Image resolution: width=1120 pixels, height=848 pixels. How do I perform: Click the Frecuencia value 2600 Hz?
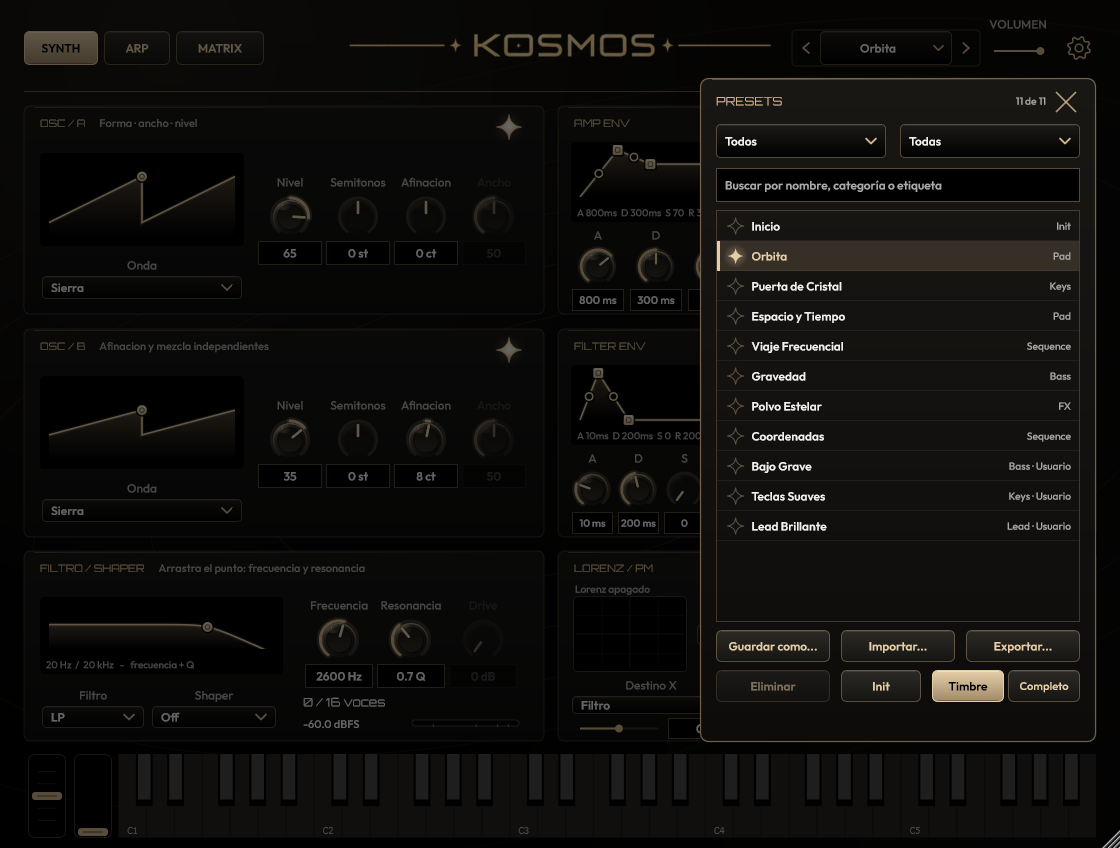coord(339,677)
